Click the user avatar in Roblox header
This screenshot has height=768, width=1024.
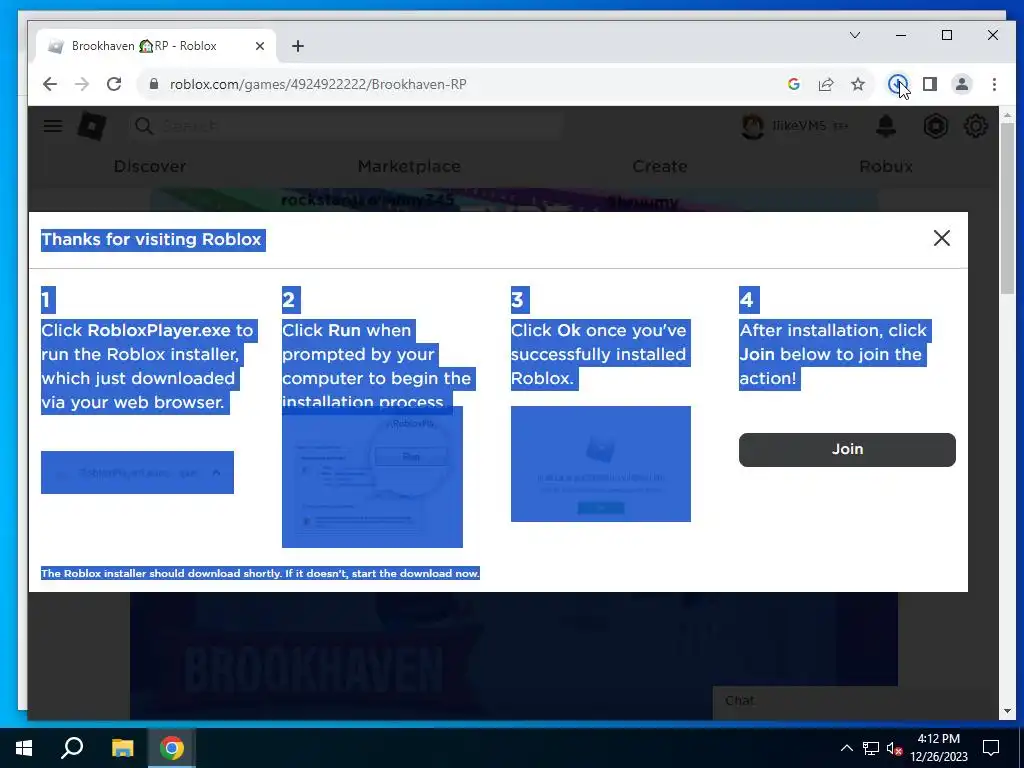pyautogui.click(x=752, y=126)
